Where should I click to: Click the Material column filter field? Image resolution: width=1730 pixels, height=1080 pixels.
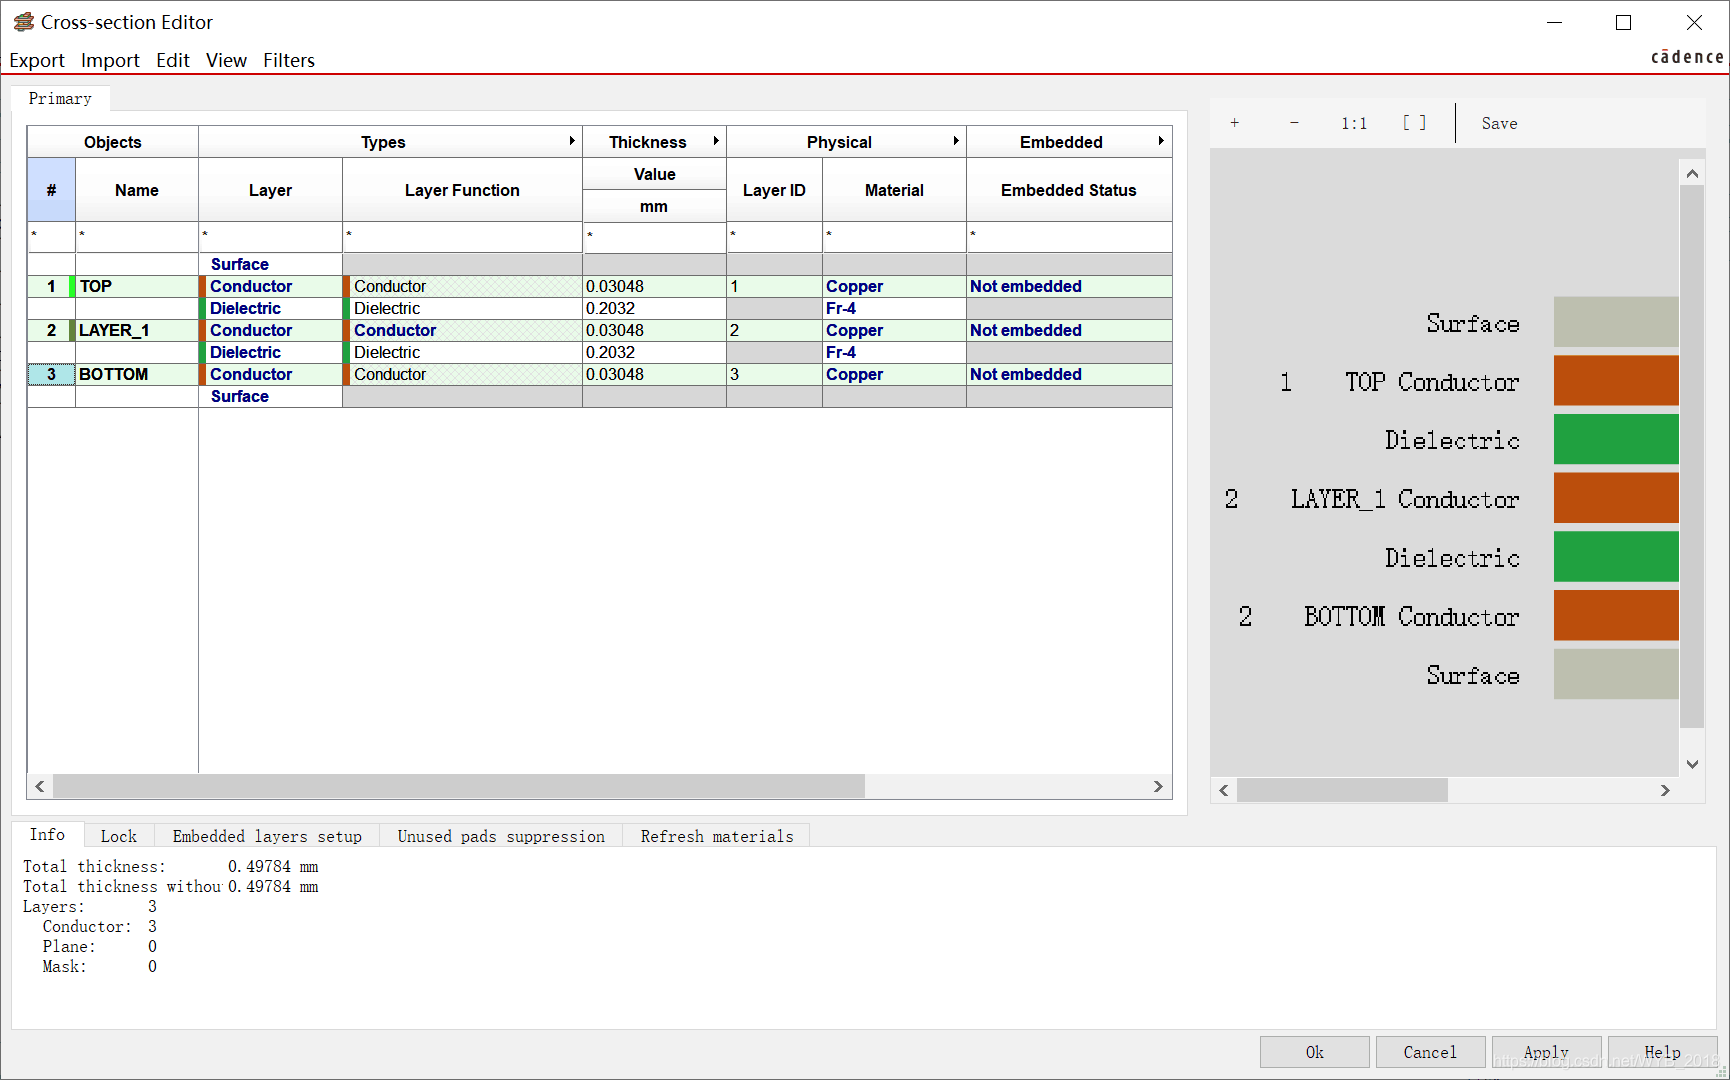coord(894,237)
